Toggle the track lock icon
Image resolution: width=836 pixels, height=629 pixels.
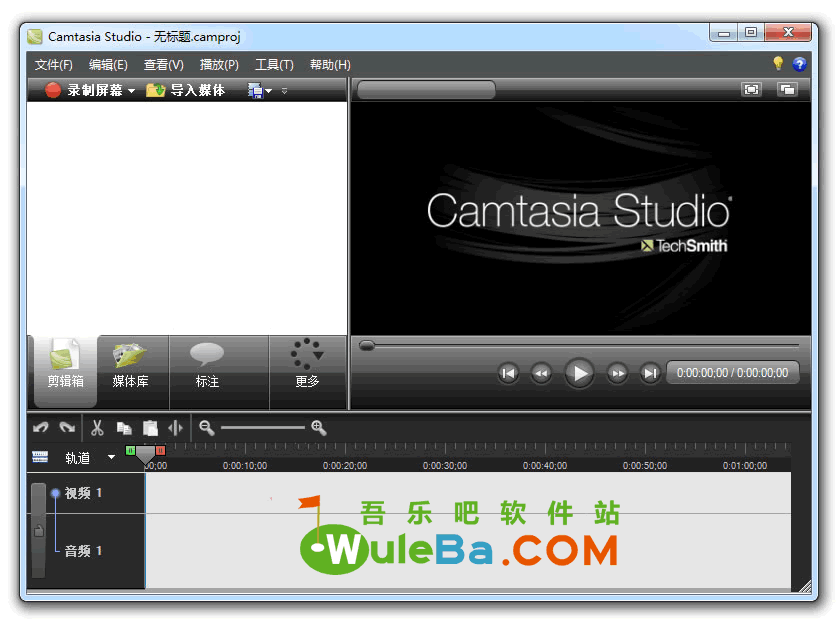(38, 530)
